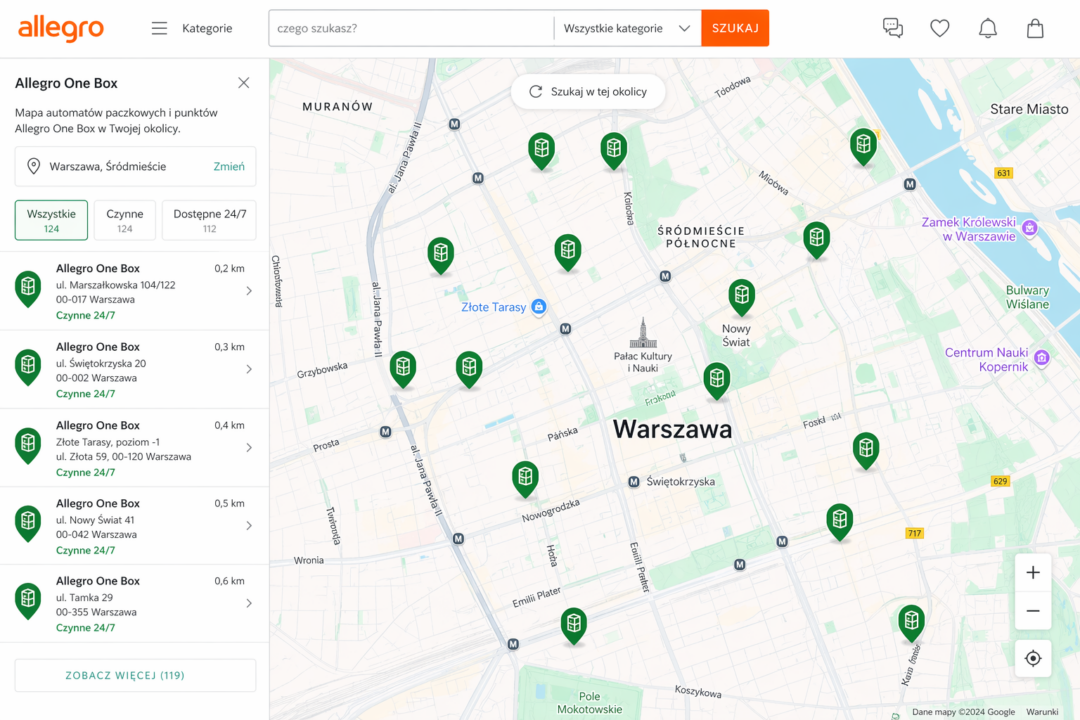This screenshot has height=720, width=1080.
Task: Select the box pin above Grzybowska street label
Action: (402, 369)
